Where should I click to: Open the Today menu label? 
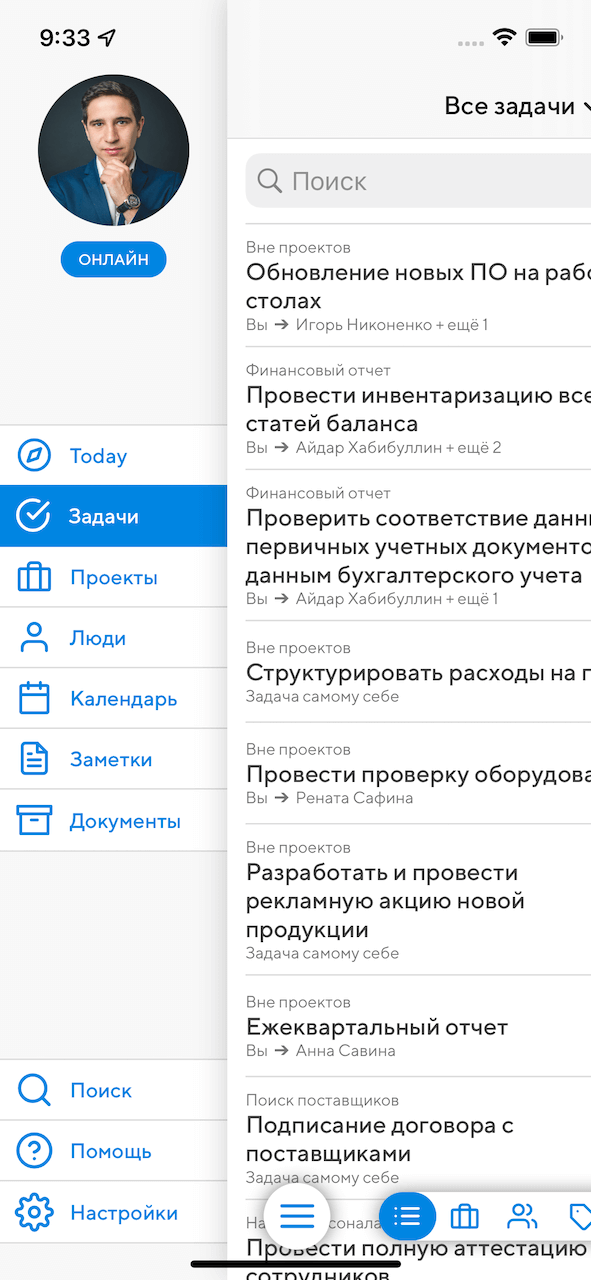[x=98, y=456]
